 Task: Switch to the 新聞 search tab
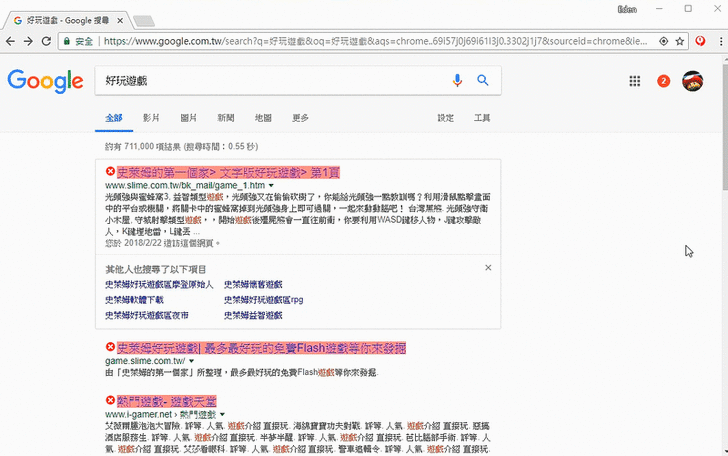pos(226,118)
